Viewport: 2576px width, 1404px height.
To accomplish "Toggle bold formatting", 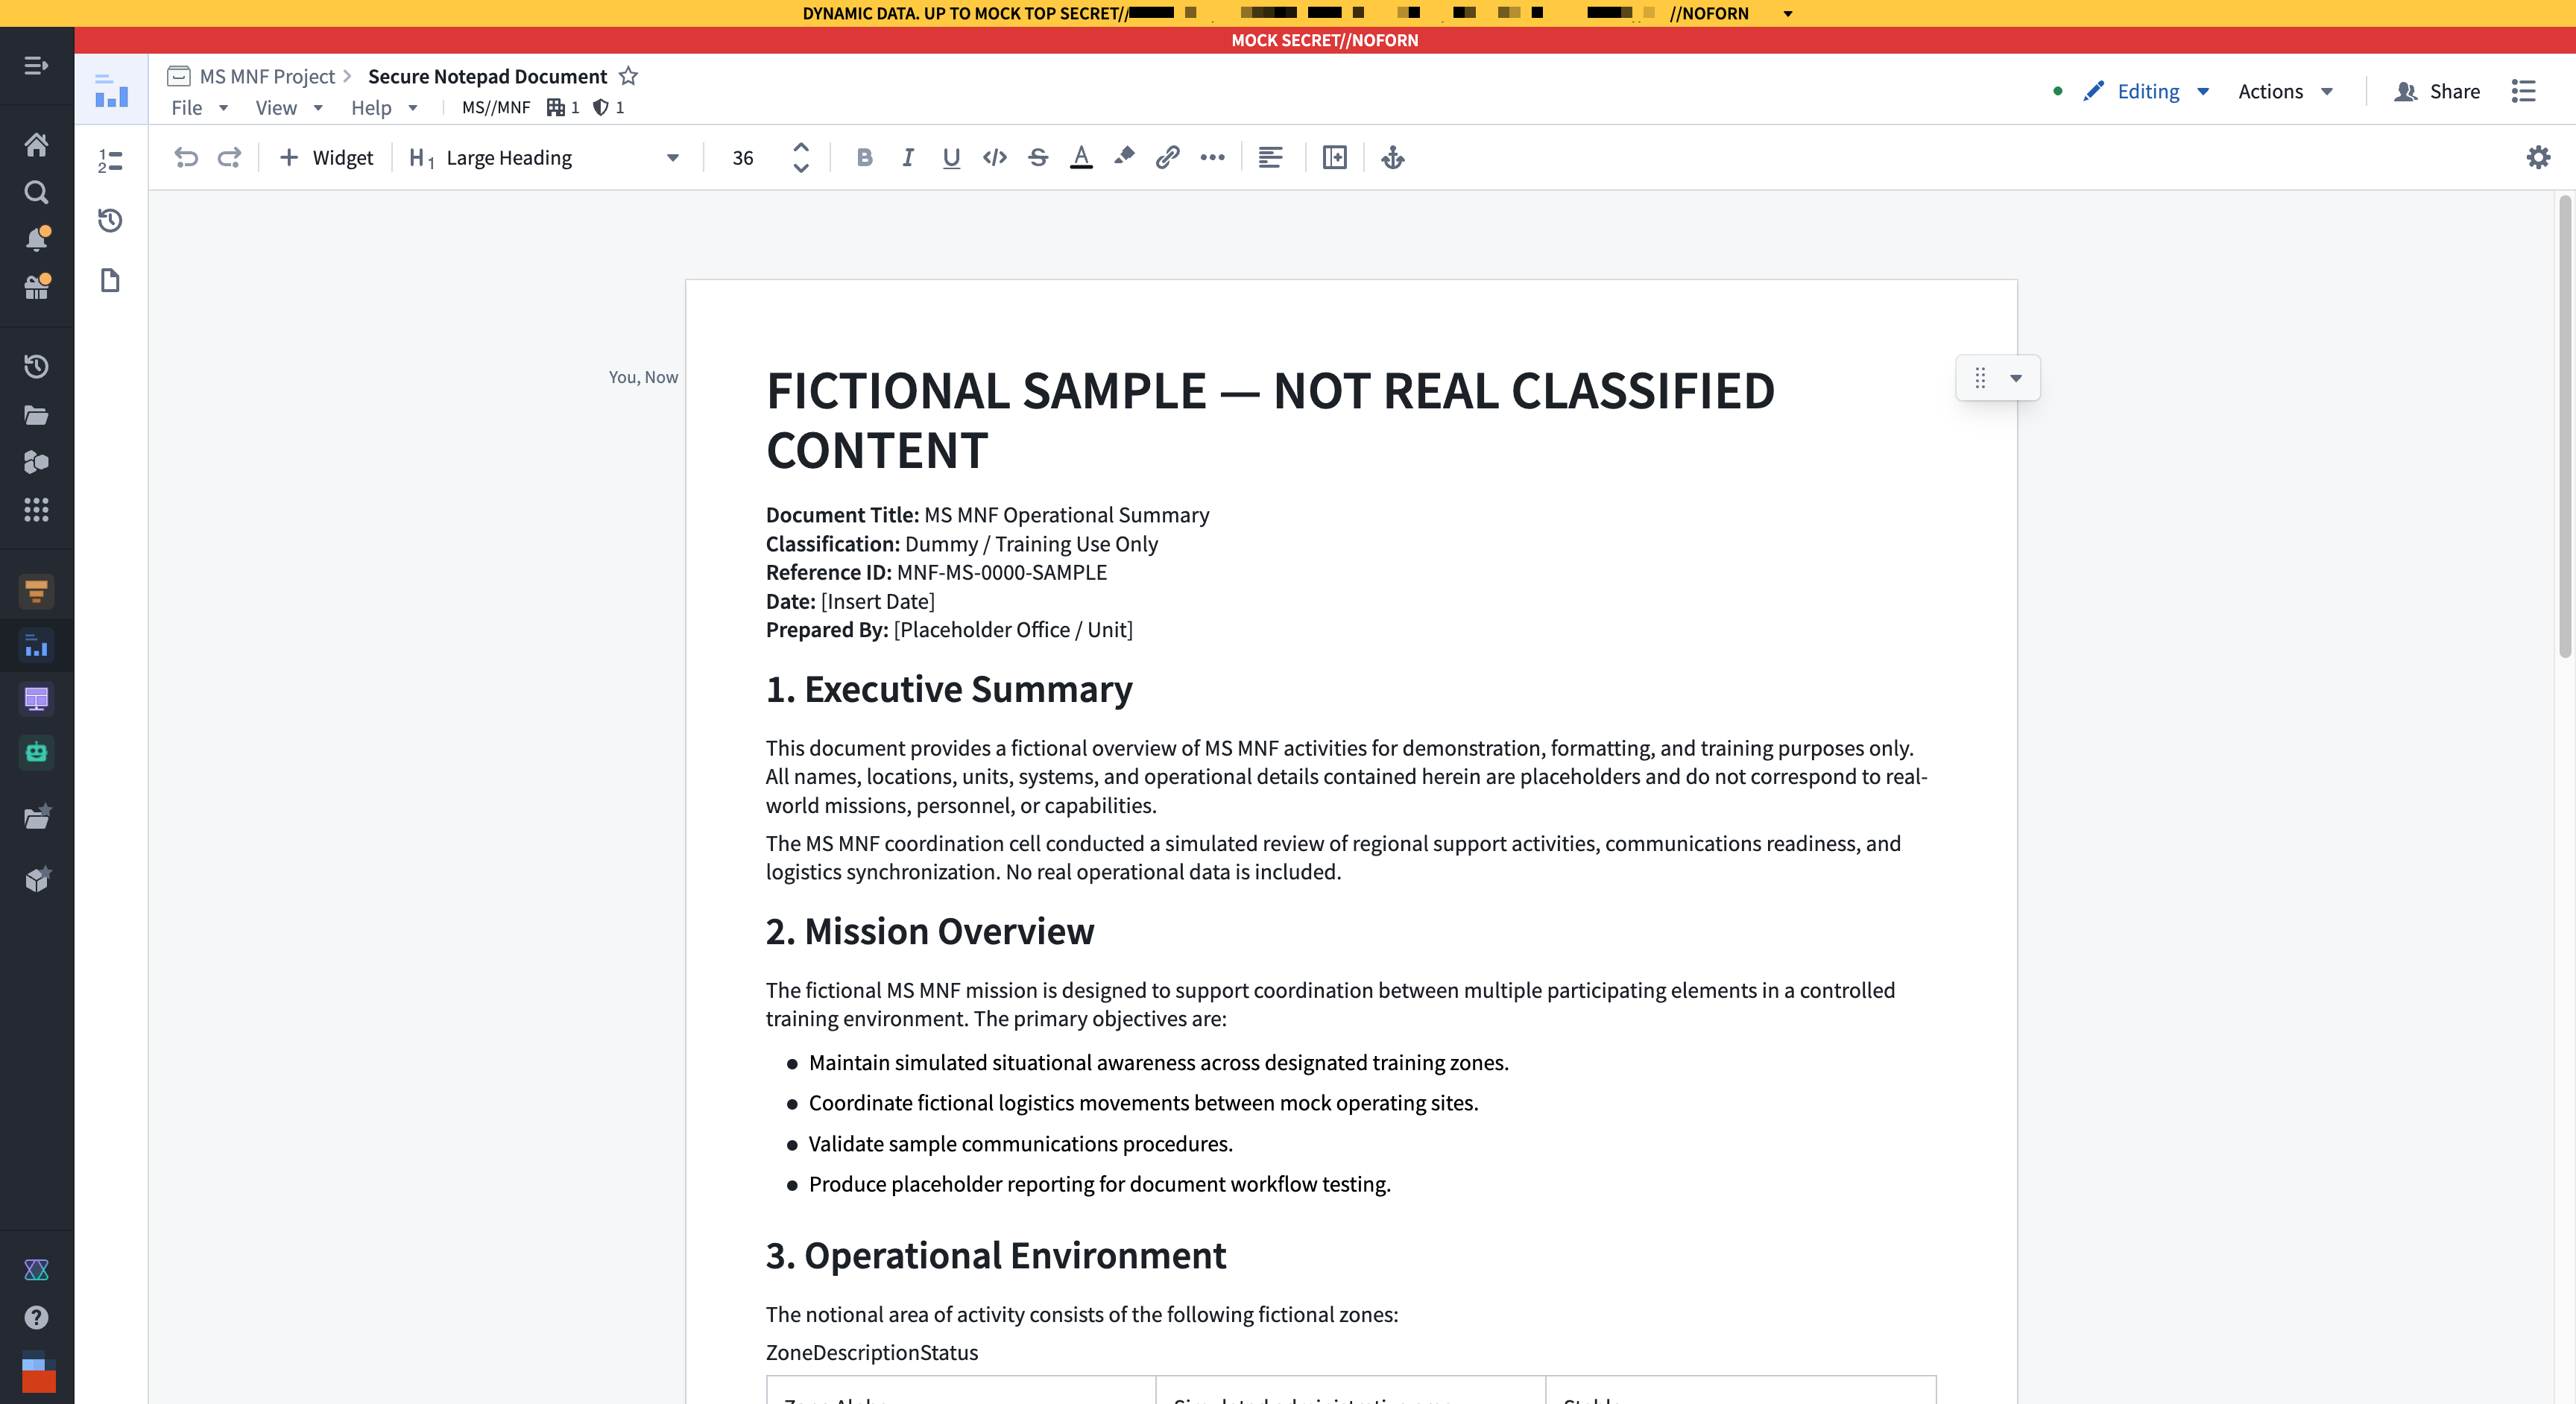I will pyautogui.click(x=865, y=157).
